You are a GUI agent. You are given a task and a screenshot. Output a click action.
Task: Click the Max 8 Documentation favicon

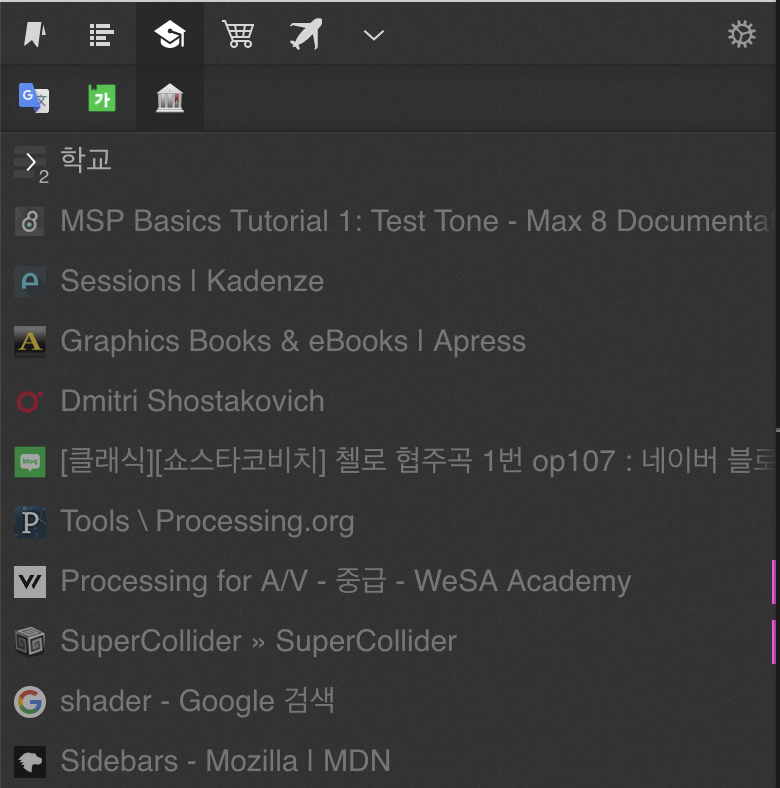coord(30,222)
